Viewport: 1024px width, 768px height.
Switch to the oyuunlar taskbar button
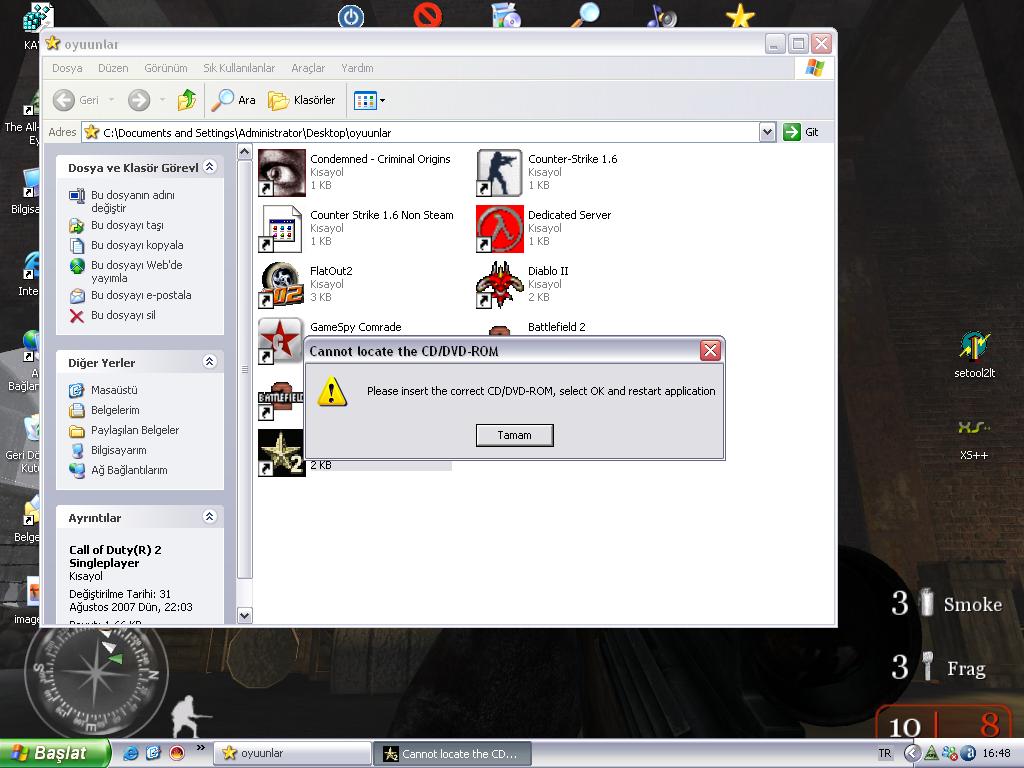(292, 754)
